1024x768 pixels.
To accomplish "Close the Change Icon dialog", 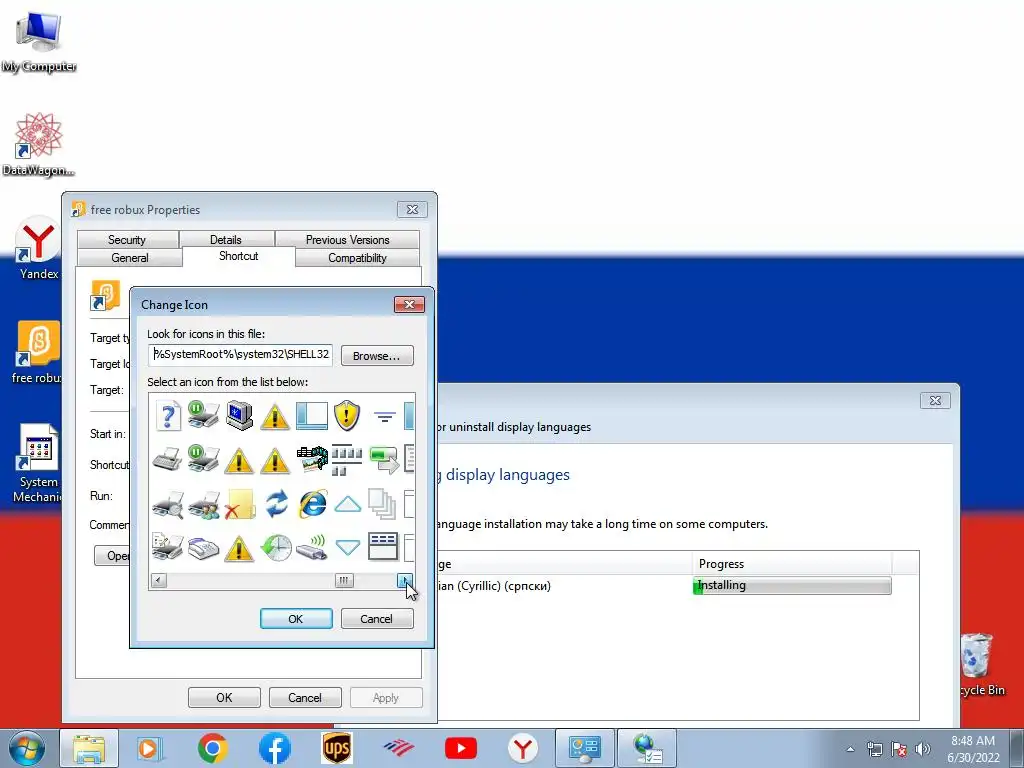I will pyautogui.click(x=409, y=304).
